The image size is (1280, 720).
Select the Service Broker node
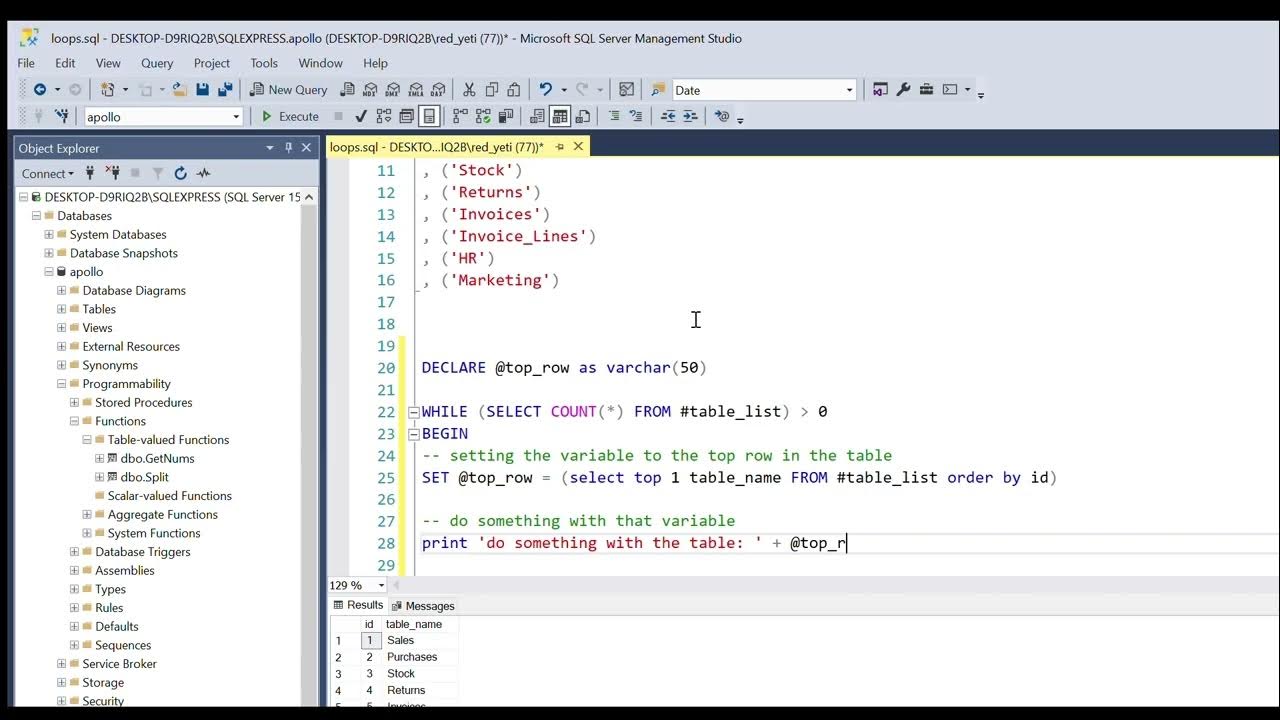pos(120,664)
